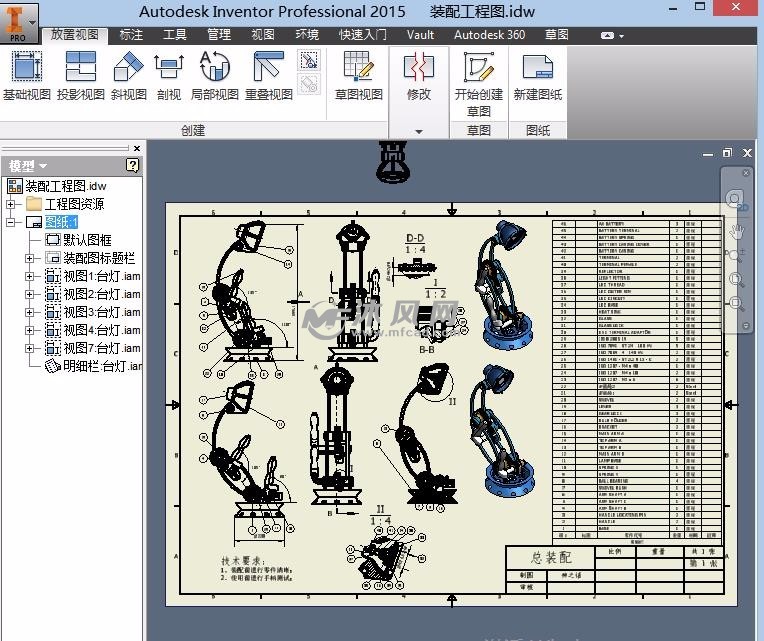This screenshot has height=641, width=764.
Task: Open the Modify (修改) panel dropdown
Action: [418, 131]
